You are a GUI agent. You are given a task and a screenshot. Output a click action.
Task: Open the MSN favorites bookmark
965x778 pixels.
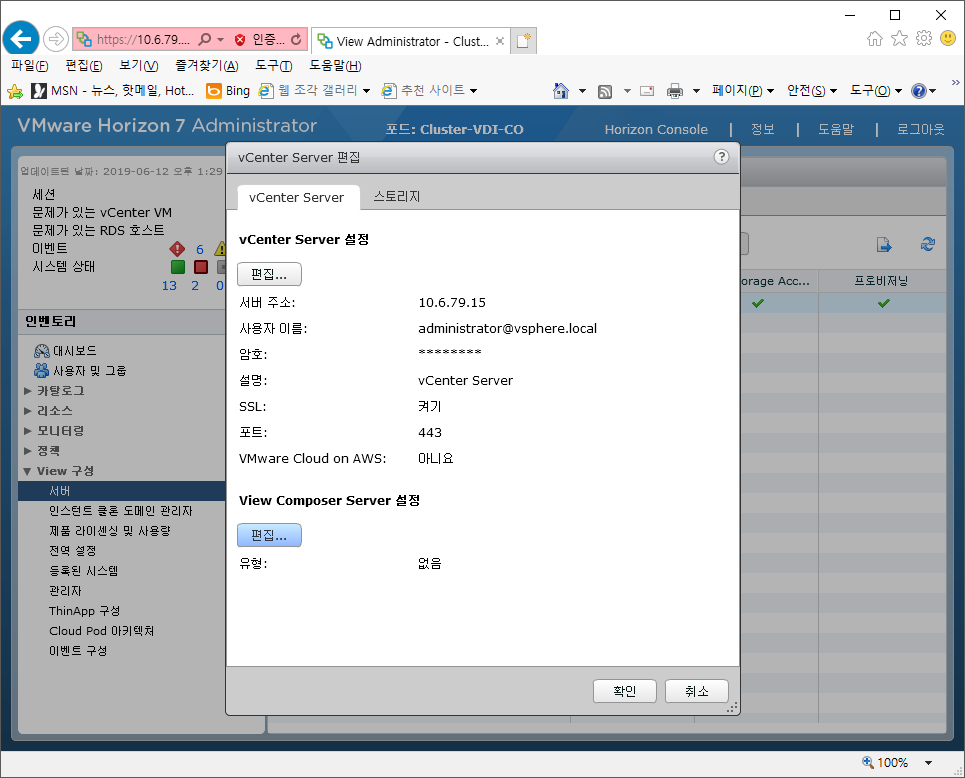[113, 91]
